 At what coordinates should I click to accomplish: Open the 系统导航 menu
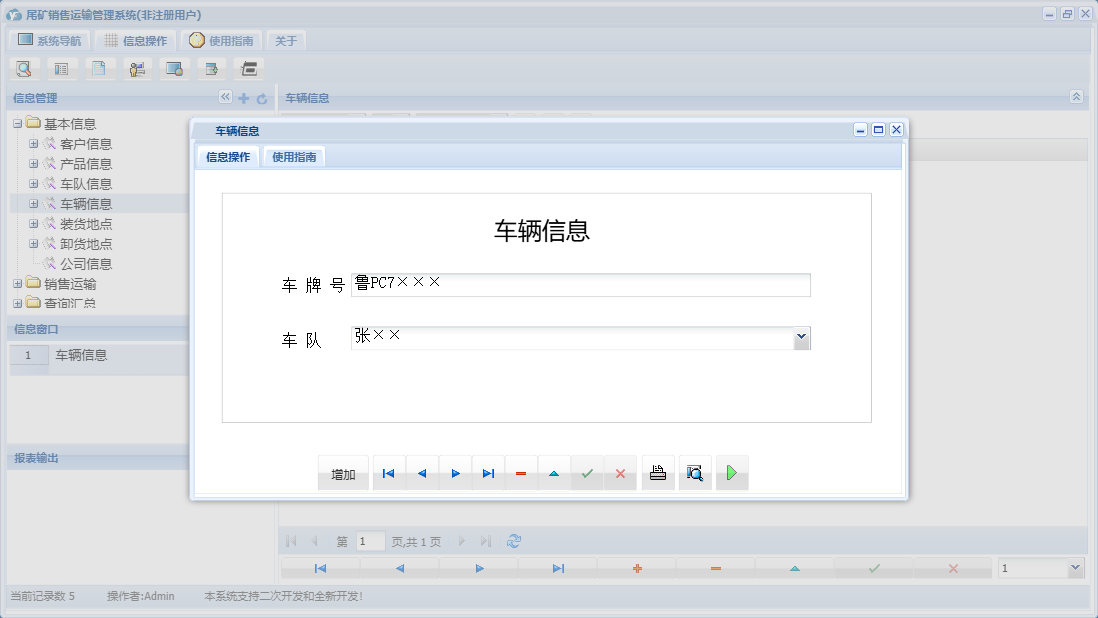(48, 39)
